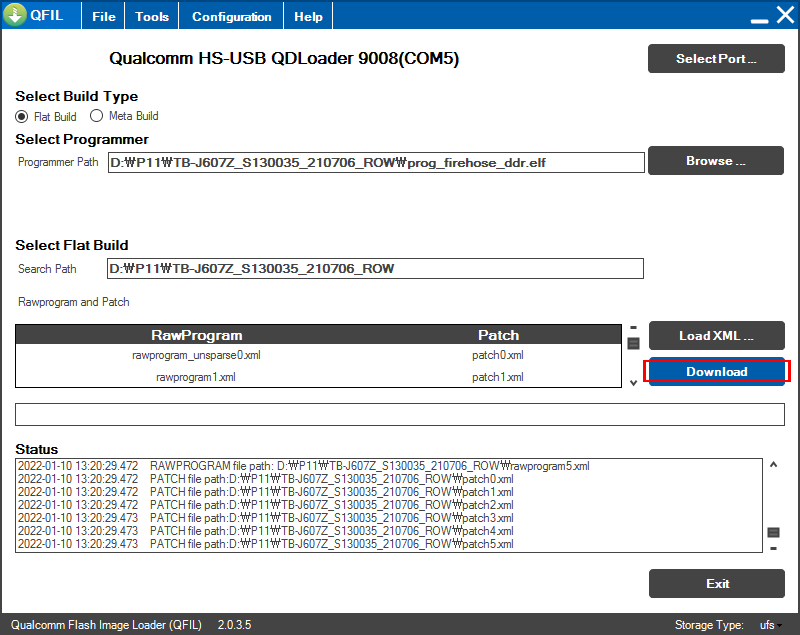
Task: Click the Status log scroll-up arrow
Action: coord(773,465)
